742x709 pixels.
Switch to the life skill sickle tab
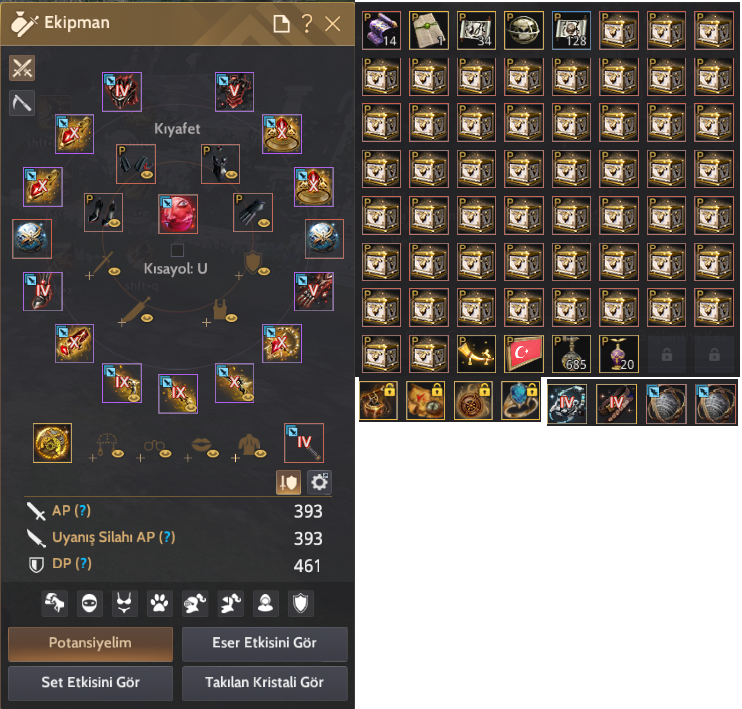click(22, 103)
